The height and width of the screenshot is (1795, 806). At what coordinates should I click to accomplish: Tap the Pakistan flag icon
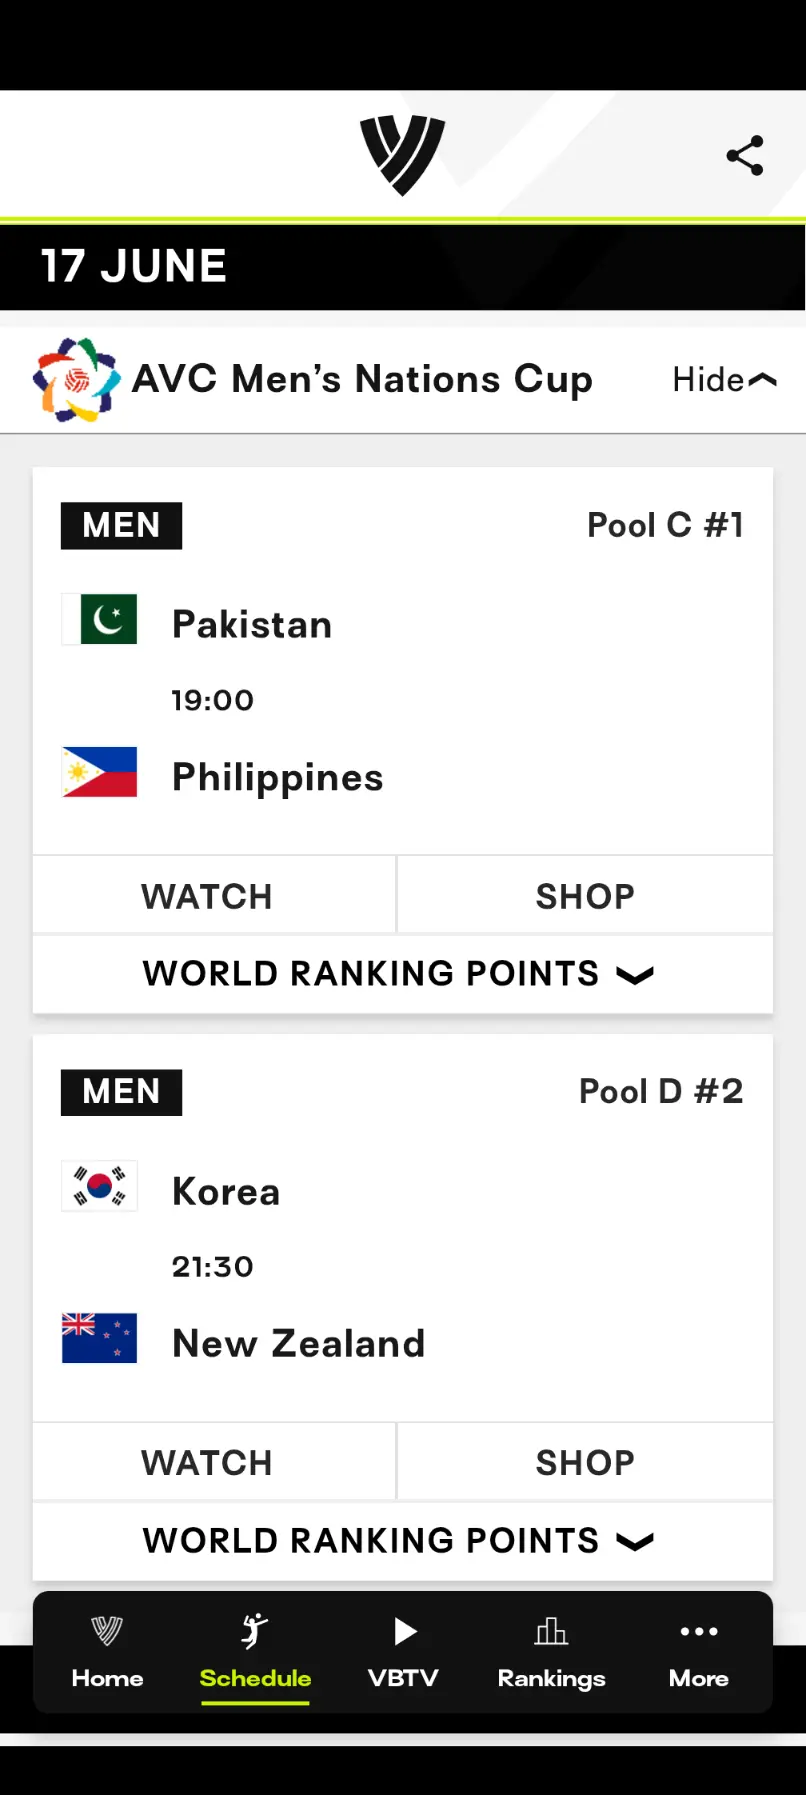[99, 619]
